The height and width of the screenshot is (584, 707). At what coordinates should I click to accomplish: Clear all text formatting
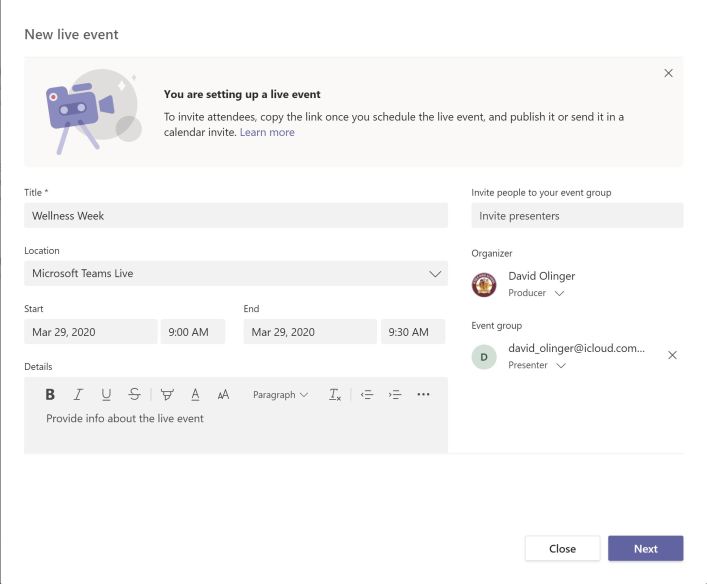click(x=335, y=395)
